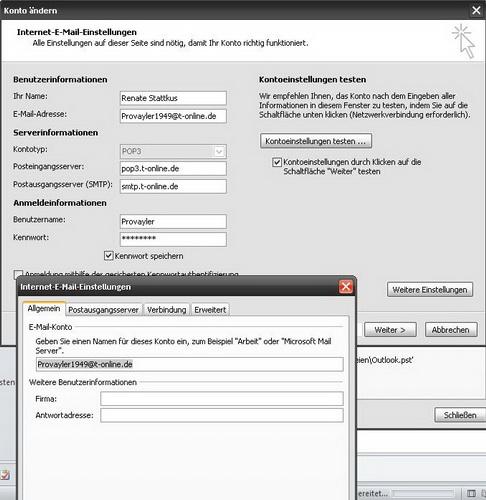
Task: Toggle Kennwort speichern checkbox
Action: (x=109, y=256)
